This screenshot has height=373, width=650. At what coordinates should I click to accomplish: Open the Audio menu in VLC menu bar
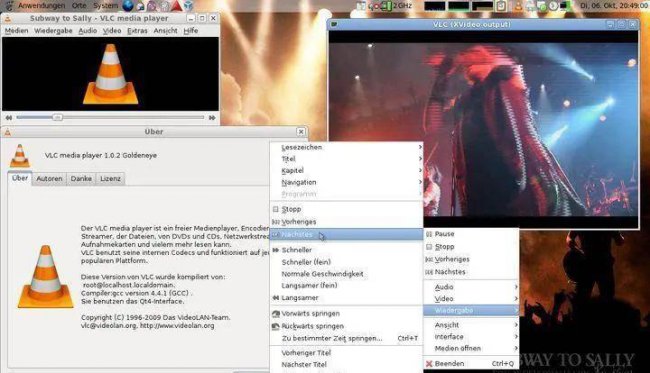pos(87,31)
